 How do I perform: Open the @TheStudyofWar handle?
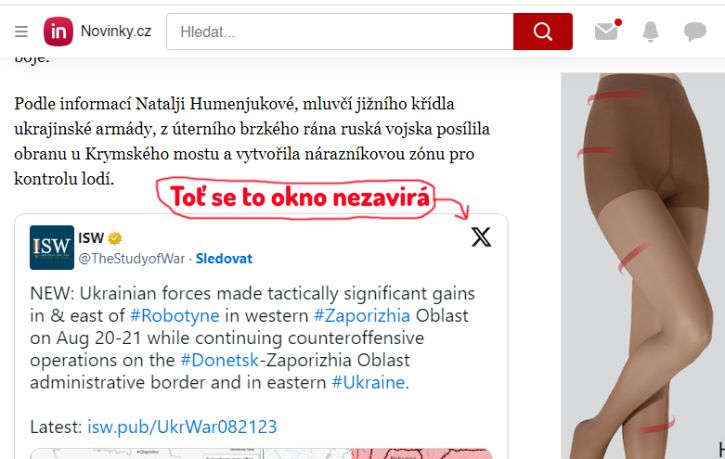[131, 258]
